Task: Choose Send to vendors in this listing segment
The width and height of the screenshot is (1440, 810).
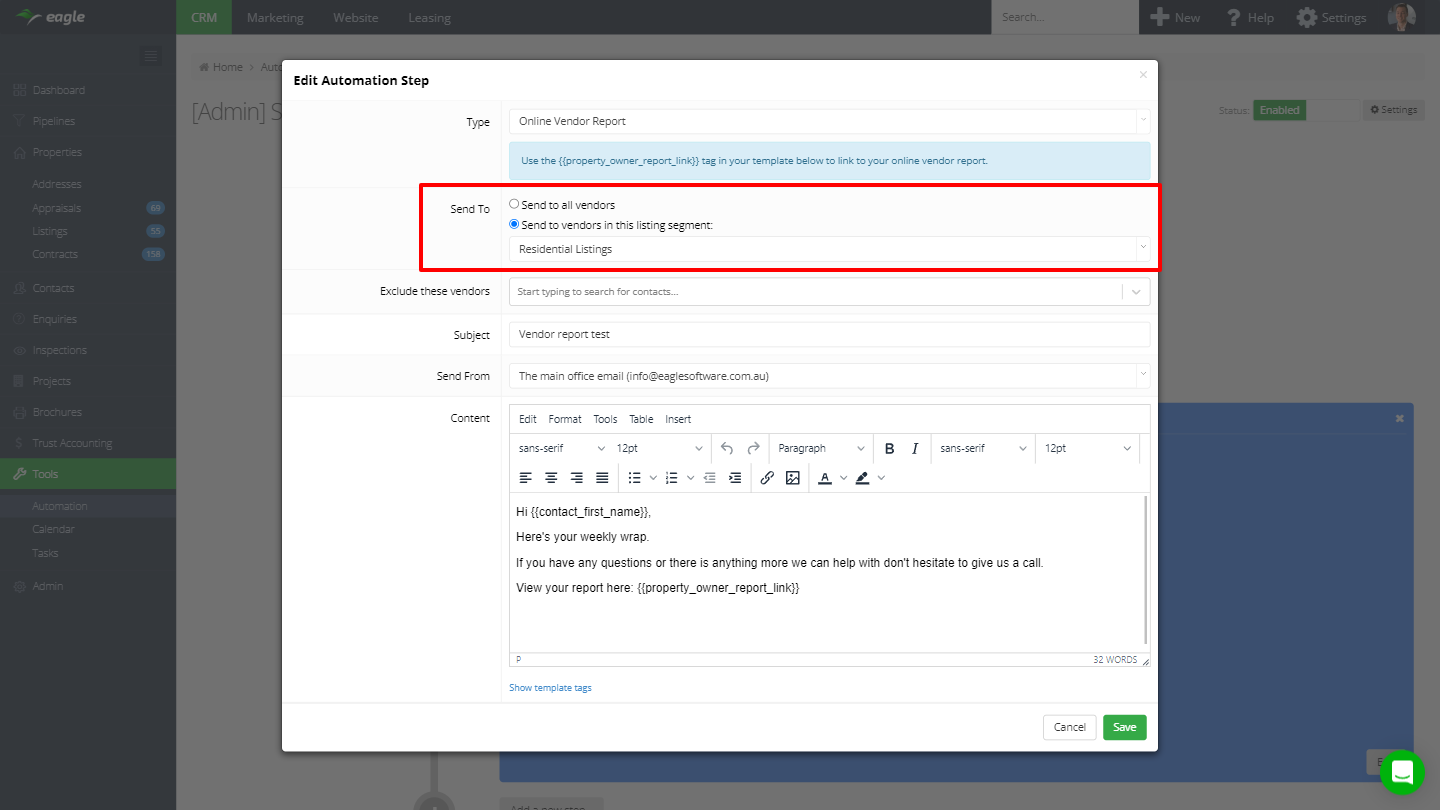Action: click(515, 225)
